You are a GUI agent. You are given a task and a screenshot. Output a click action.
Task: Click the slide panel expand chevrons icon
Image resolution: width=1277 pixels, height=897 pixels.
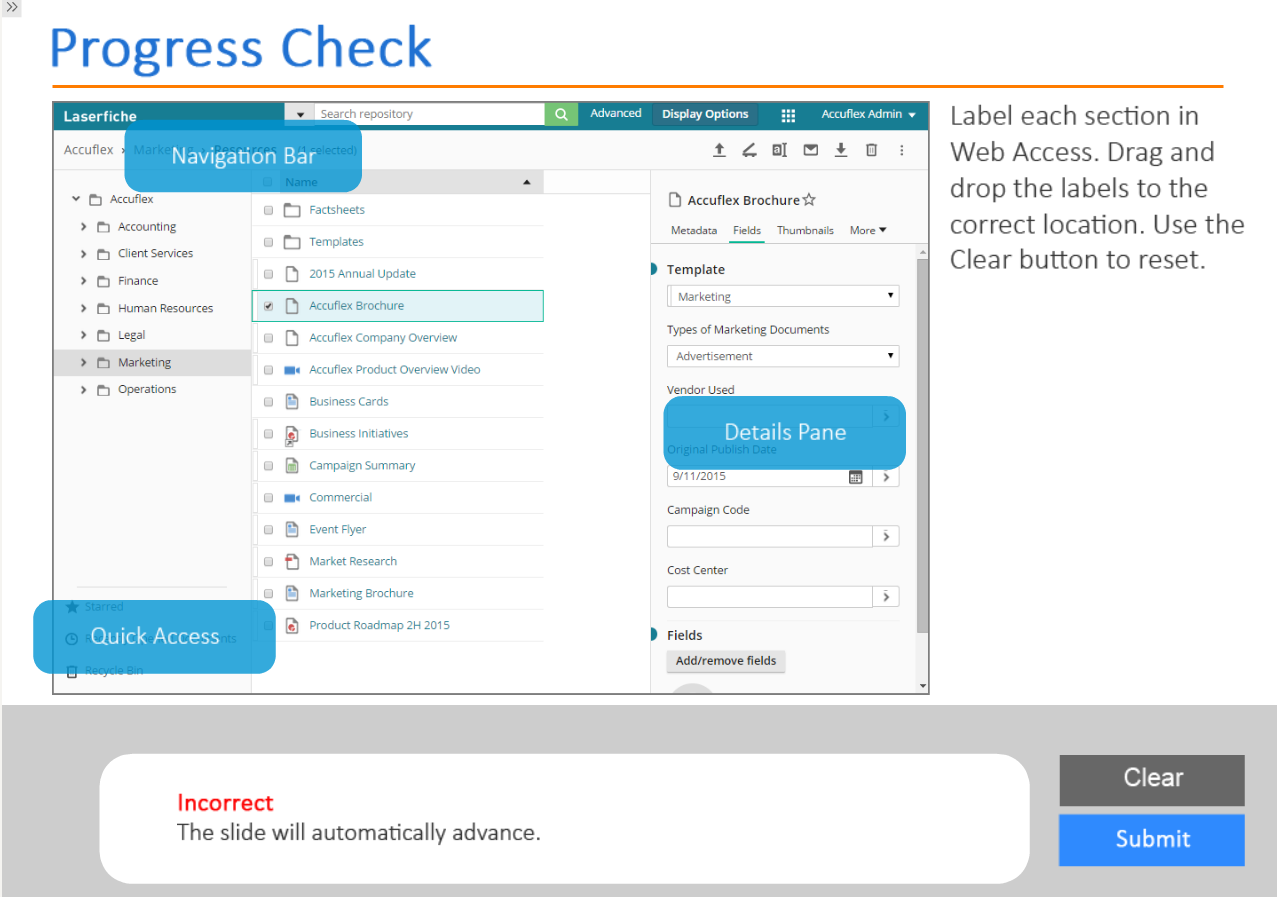click(x=12, y=7)
